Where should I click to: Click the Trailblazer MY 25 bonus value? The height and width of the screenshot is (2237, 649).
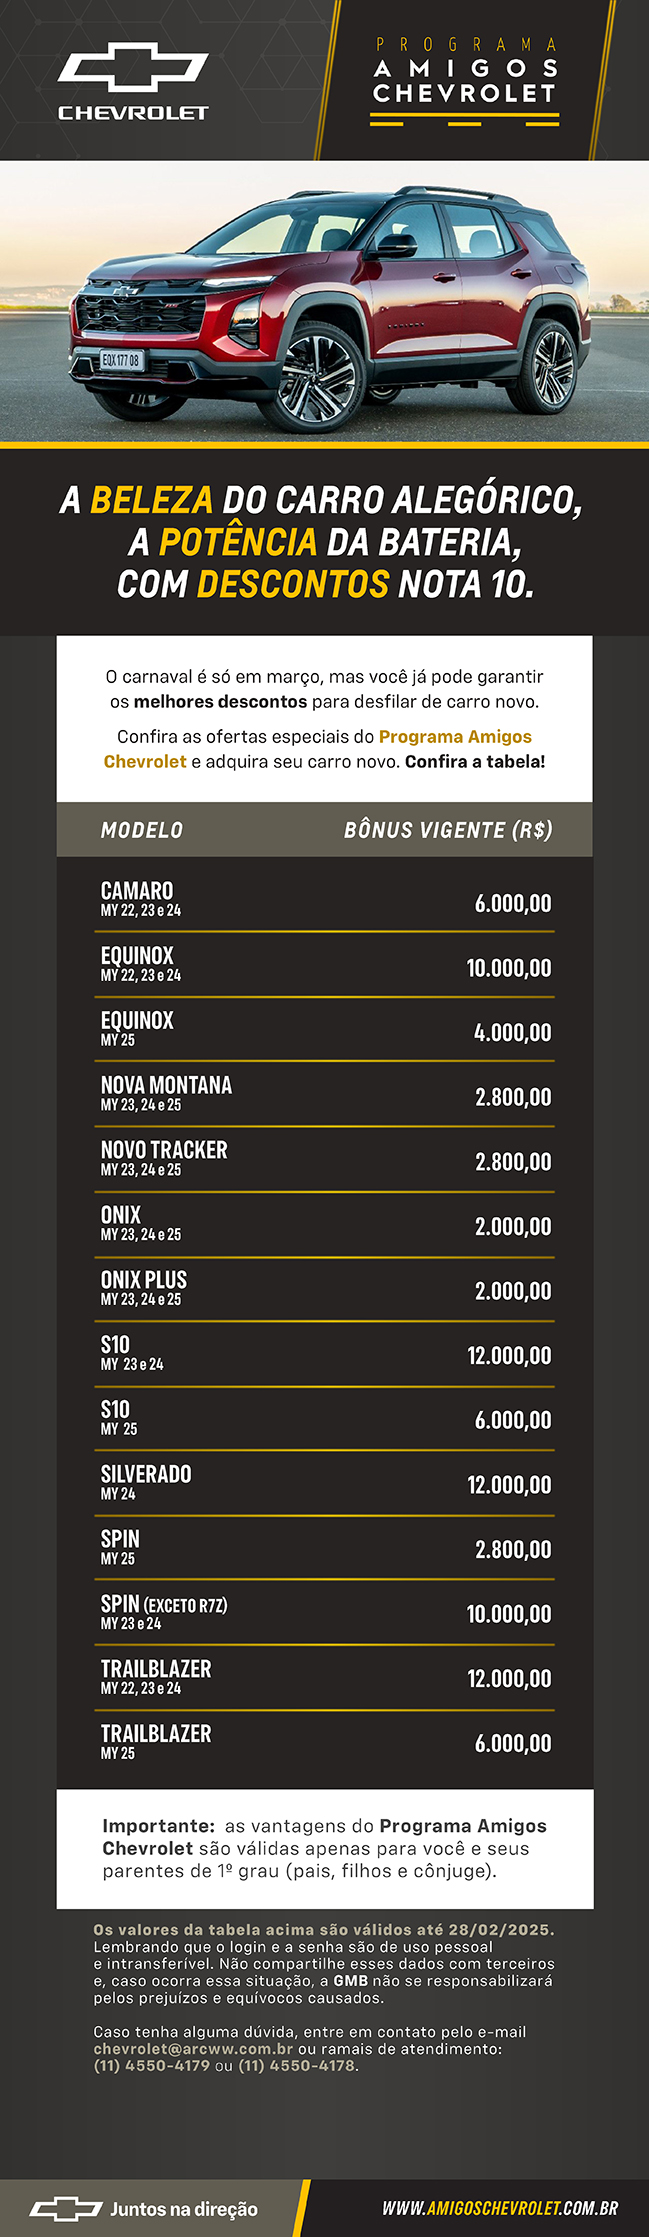(513, 1743)
